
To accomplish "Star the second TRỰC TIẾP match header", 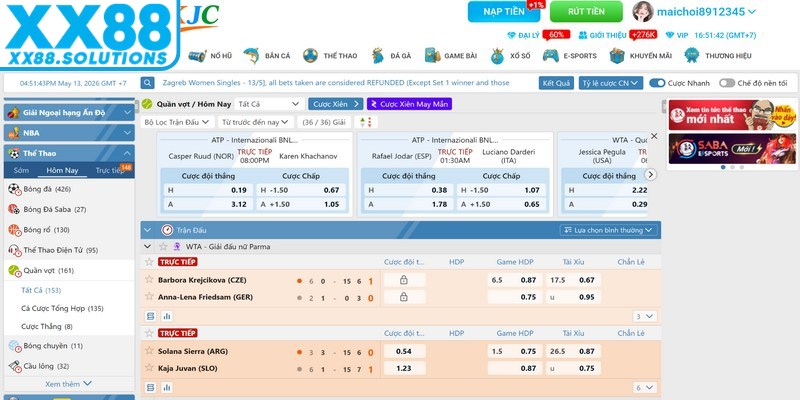I will pos(149,333).
